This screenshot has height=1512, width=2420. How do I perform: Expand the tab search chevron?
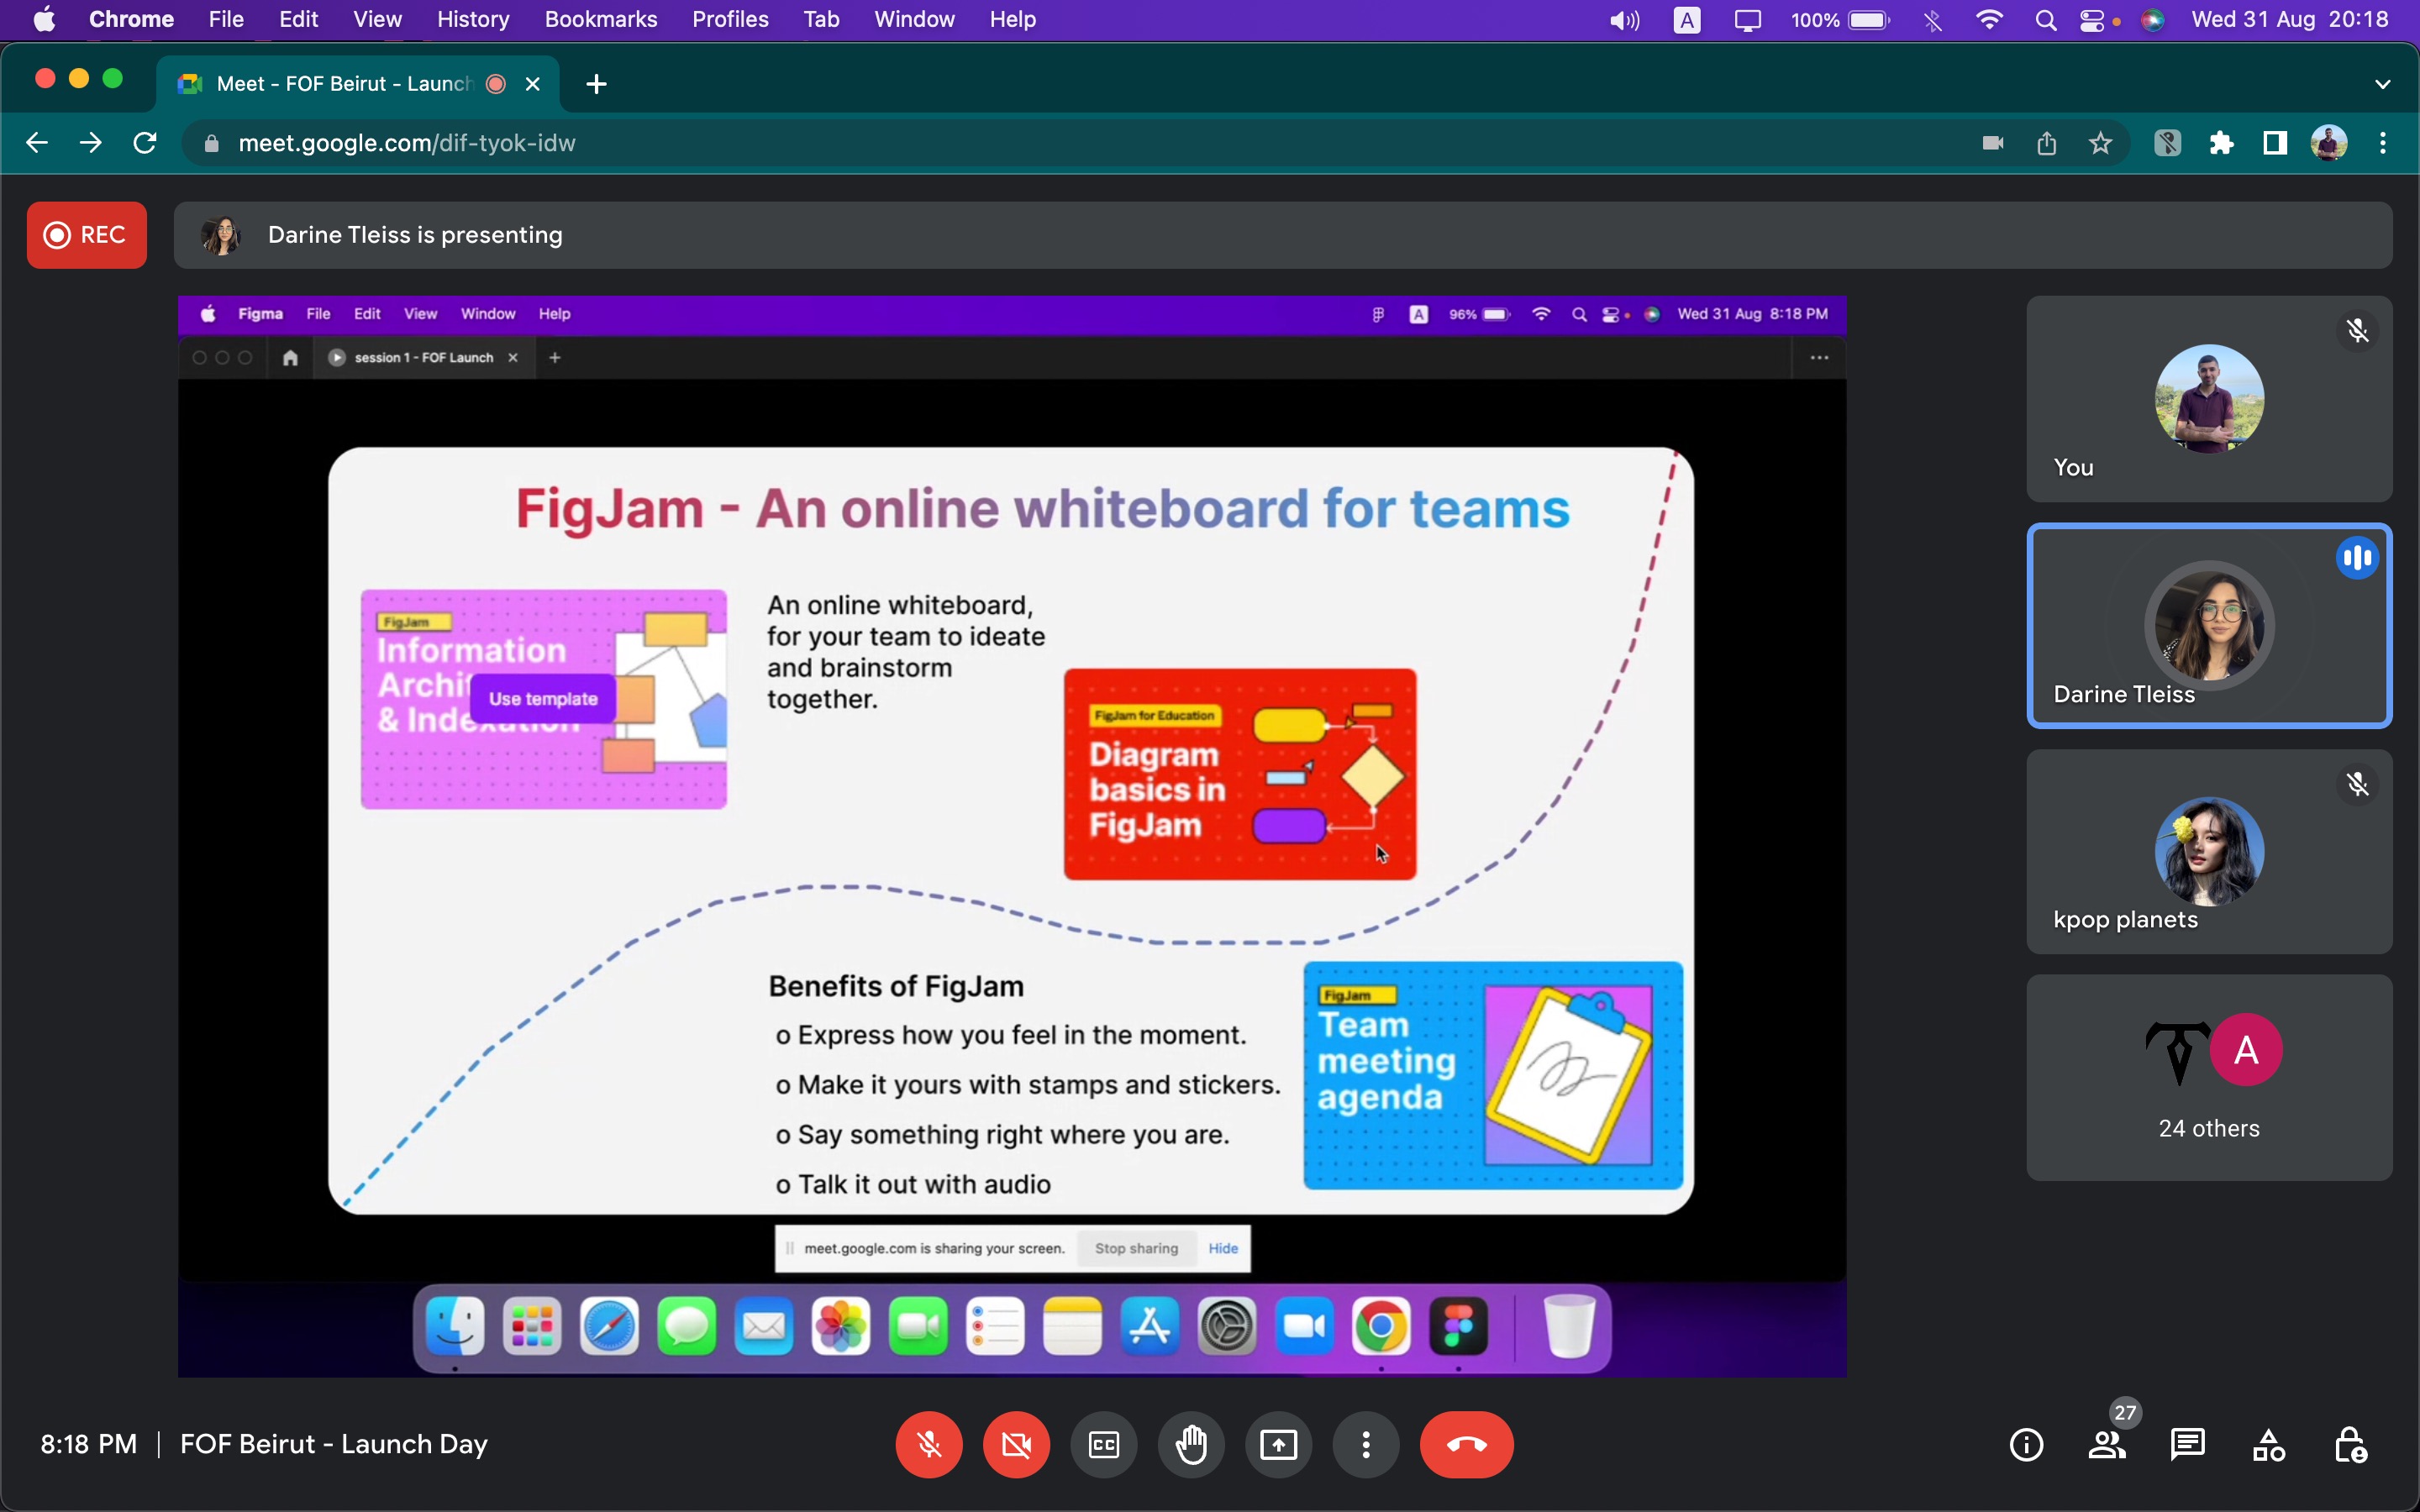[x=2383, y=84]
